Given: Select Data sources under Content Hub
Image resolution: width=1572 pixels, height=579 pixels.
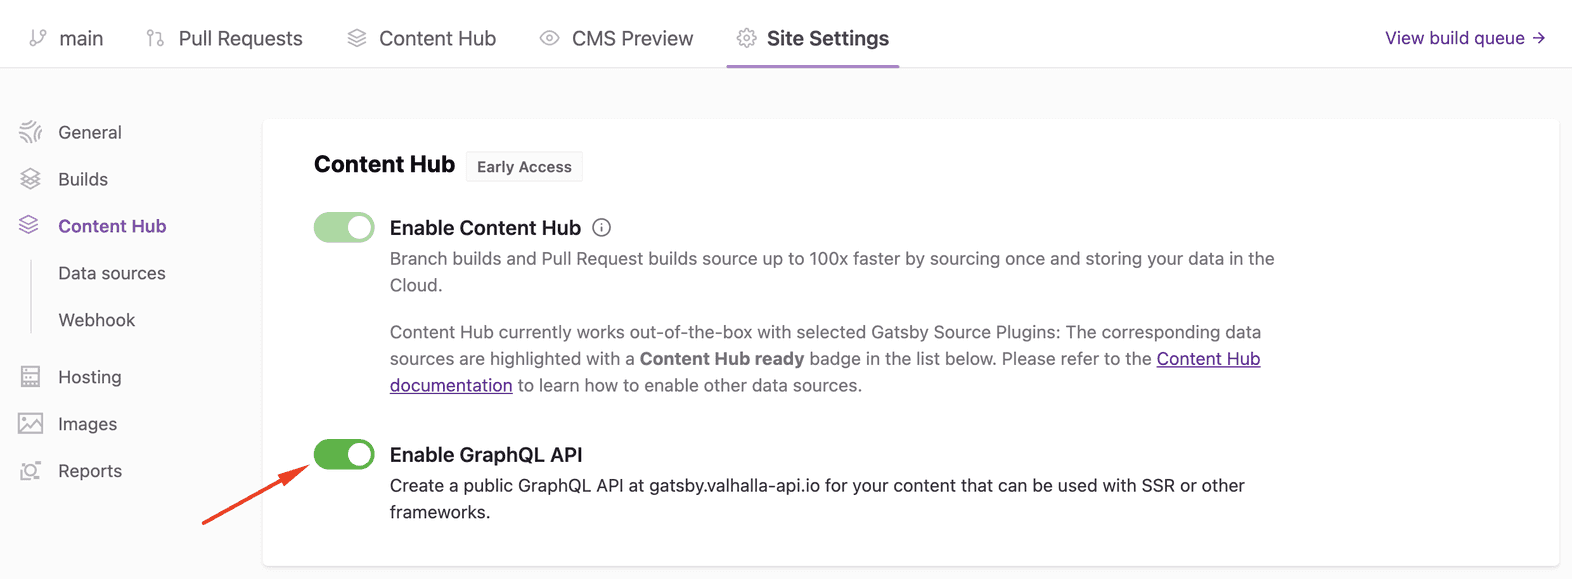Looking at the screenshot, I should tap(111, 273).
